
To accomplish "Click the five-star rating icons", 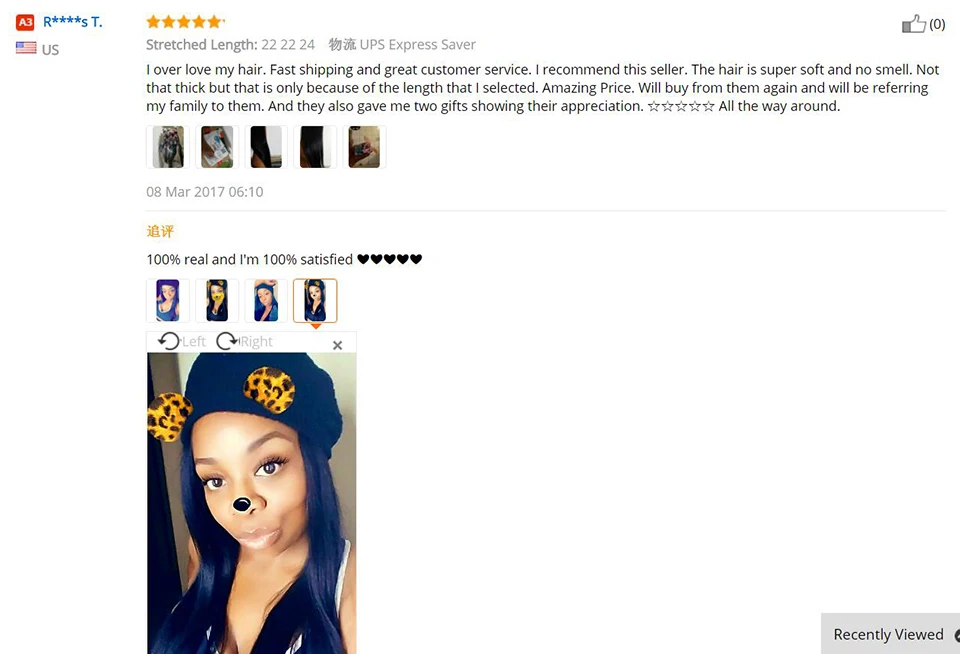I will coord(185,22).
